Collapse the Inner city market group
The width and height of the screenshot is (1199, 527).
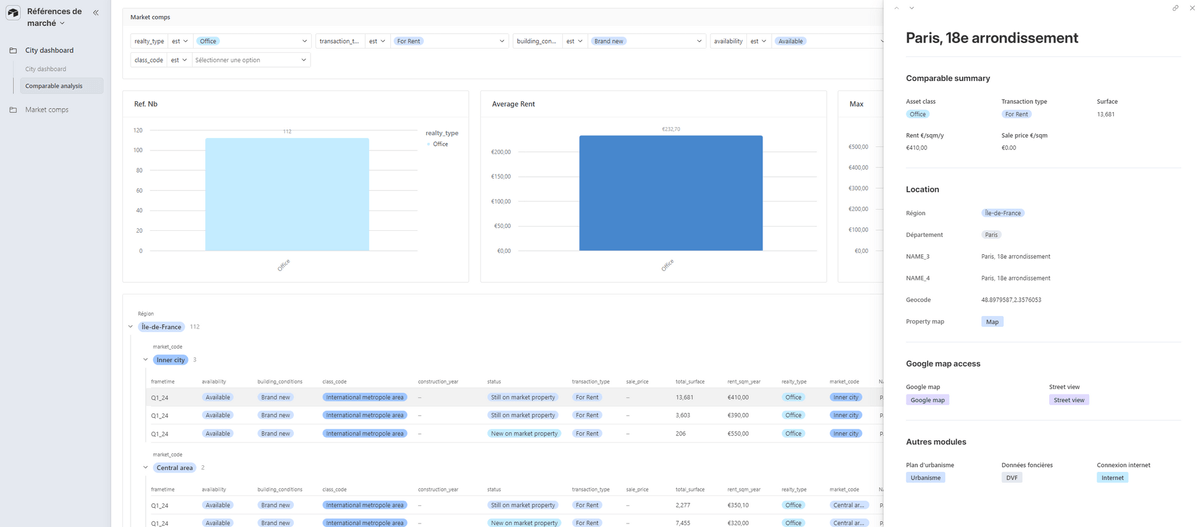(145, 360)
